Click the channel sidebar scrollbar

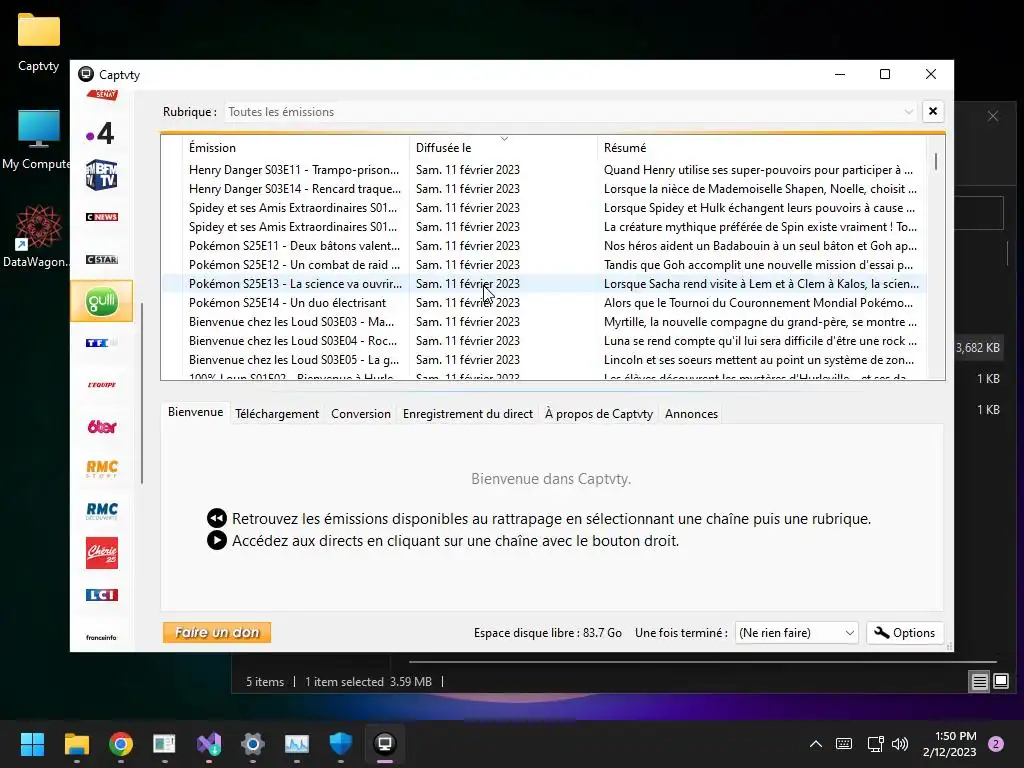click(142, 393)
